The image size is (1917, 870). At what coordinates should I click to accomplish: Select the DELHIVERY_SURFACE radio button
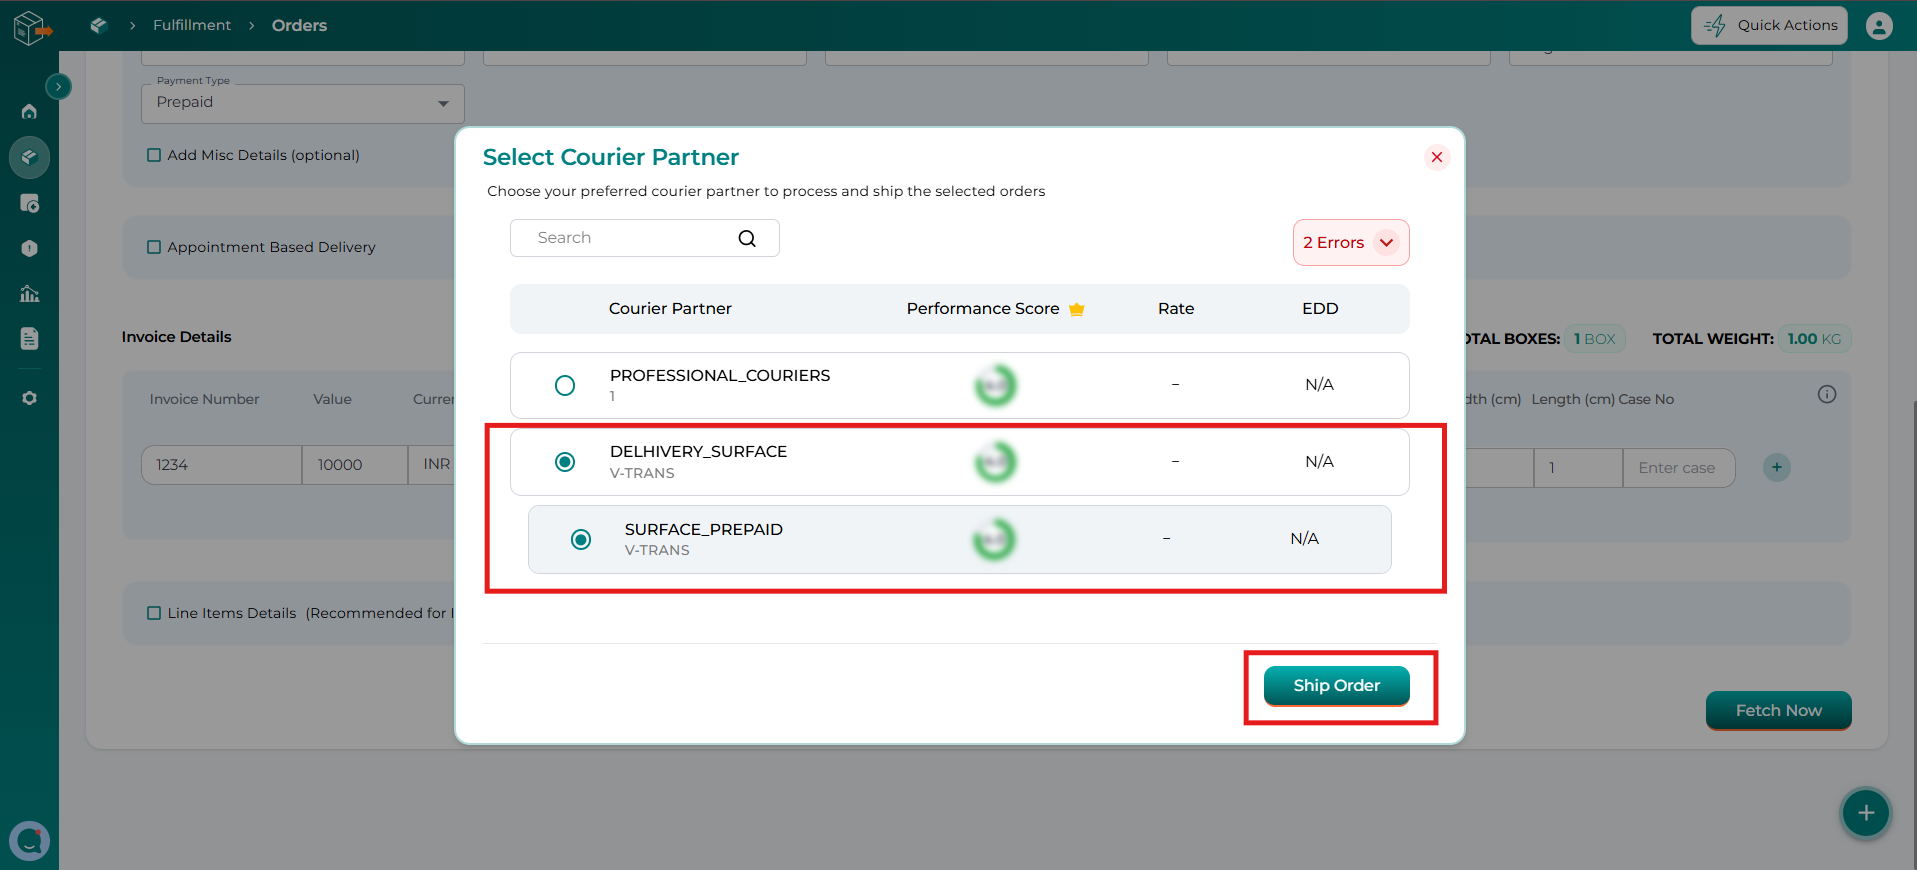(x=565, y=462)
